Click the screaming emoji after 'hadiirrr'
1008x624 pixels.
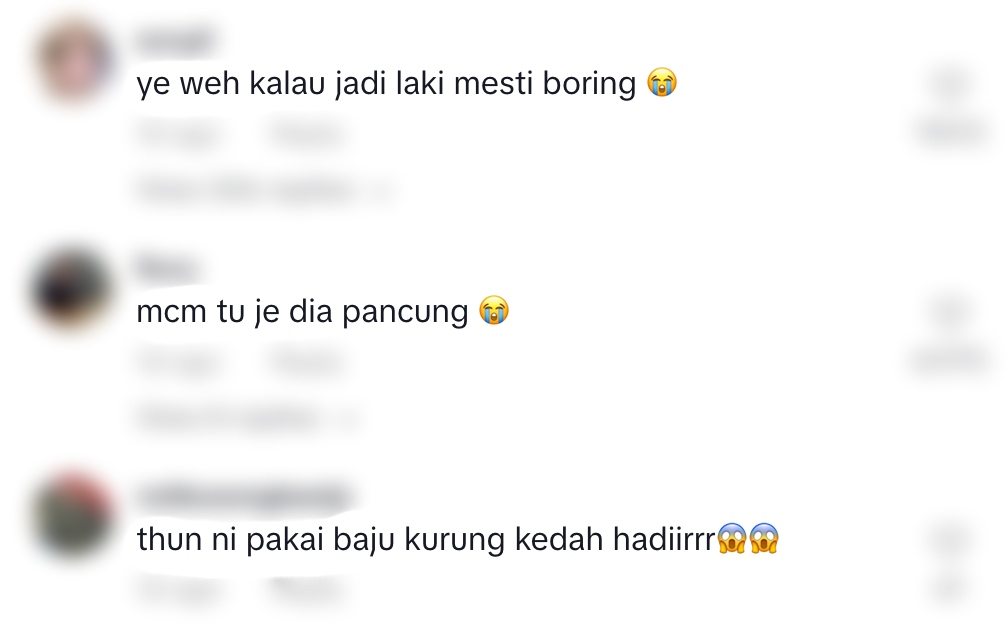click(747, 539)
